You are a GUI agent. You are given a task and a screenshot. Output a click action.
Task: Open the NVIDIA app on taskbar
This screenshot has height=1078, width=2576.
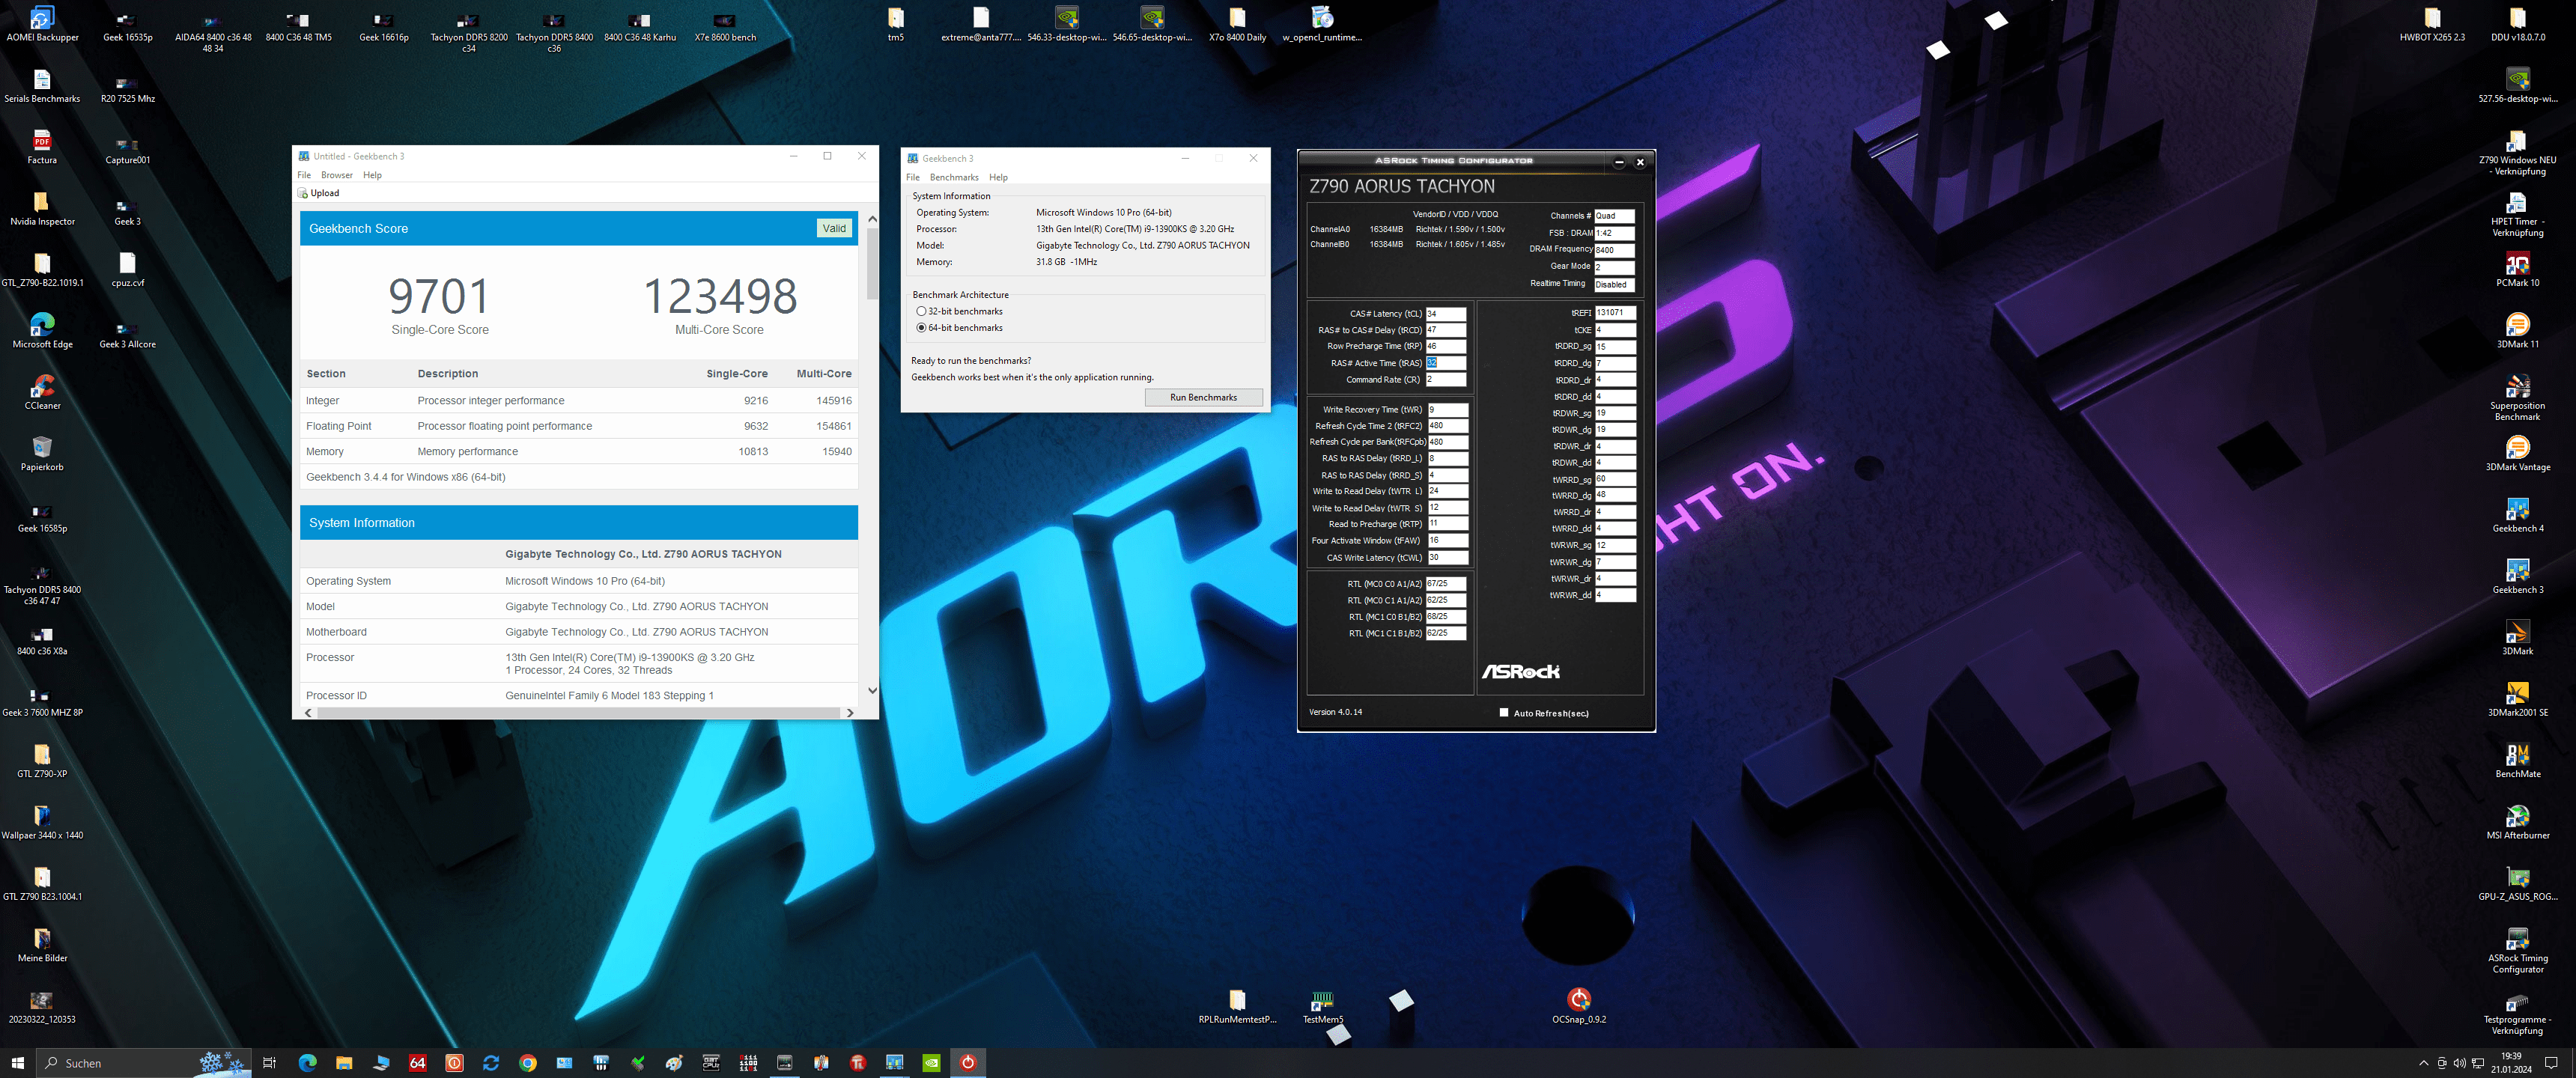coord(931,1063)
